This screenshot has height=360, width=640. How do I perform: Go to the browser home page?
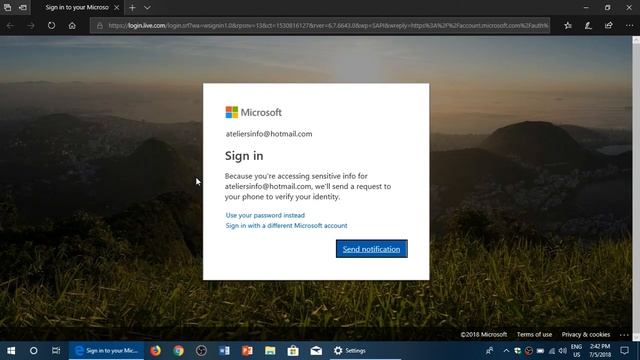click(x=72, y=25)
